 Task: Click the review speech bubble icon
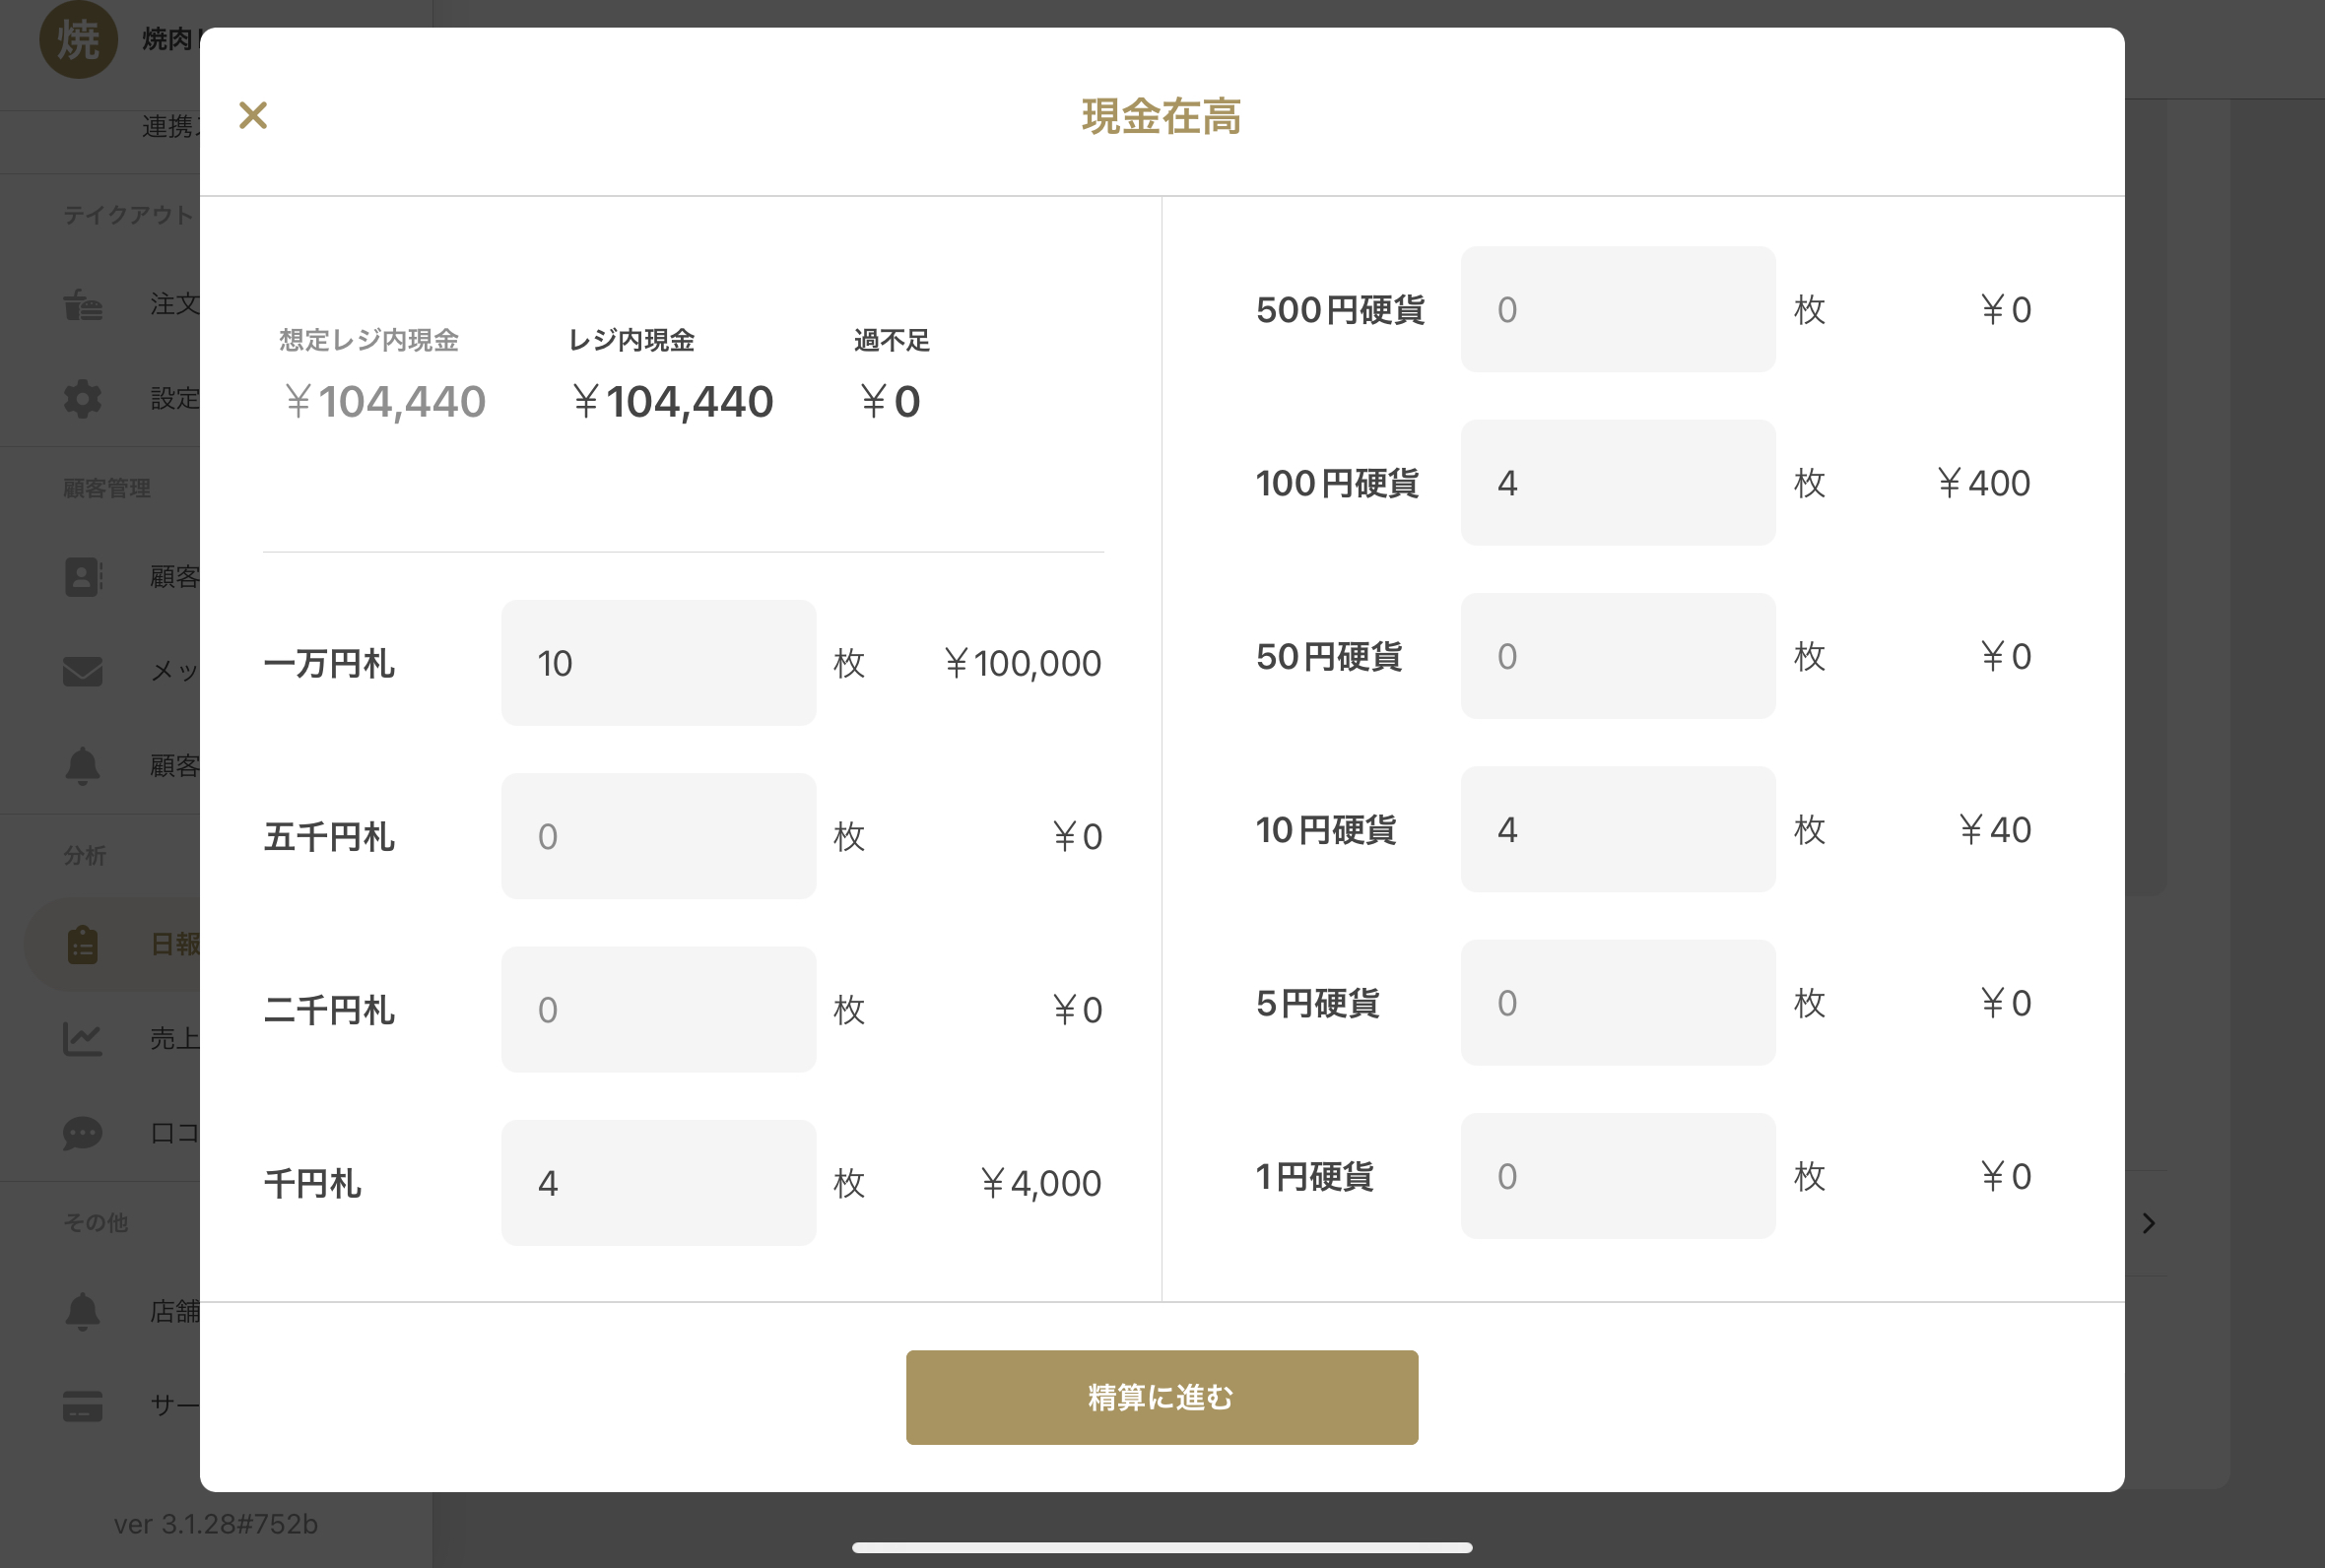[83, 1133]
